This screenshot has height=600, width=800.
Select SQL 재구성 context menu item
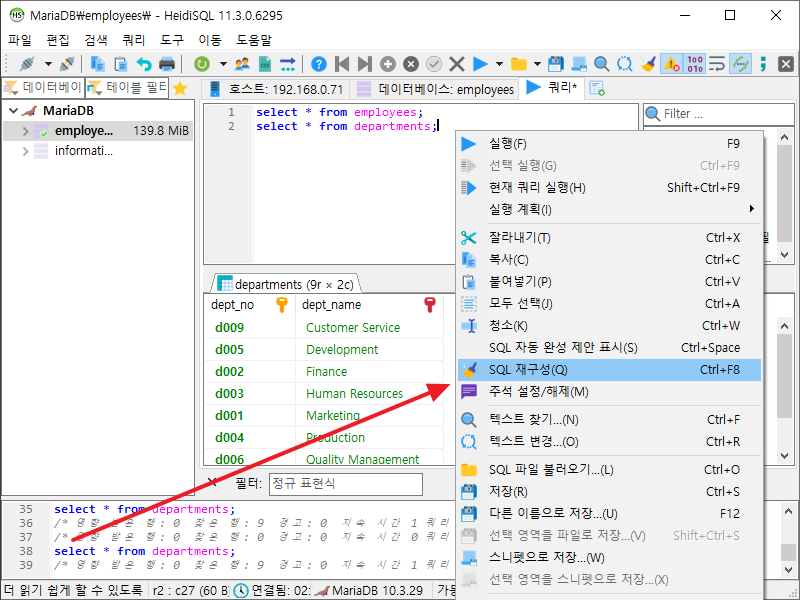609,370
